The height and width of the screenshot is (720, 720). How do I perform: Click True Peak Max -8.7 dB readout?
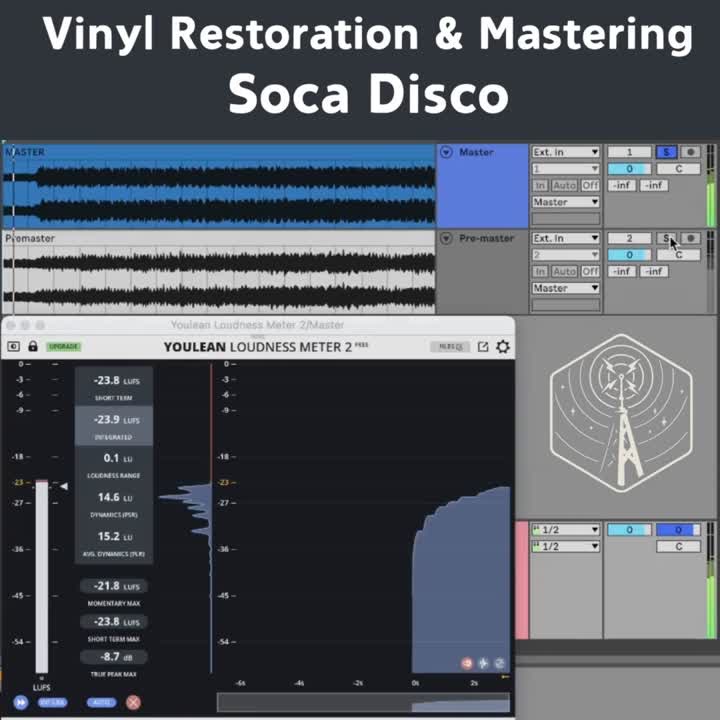pos(114,657)
